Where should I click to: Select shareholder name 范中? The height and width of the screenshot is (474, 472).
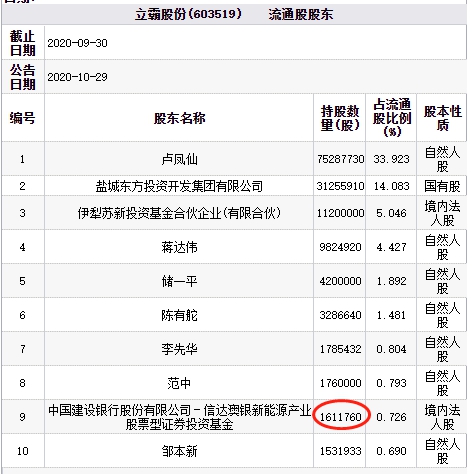179,383
